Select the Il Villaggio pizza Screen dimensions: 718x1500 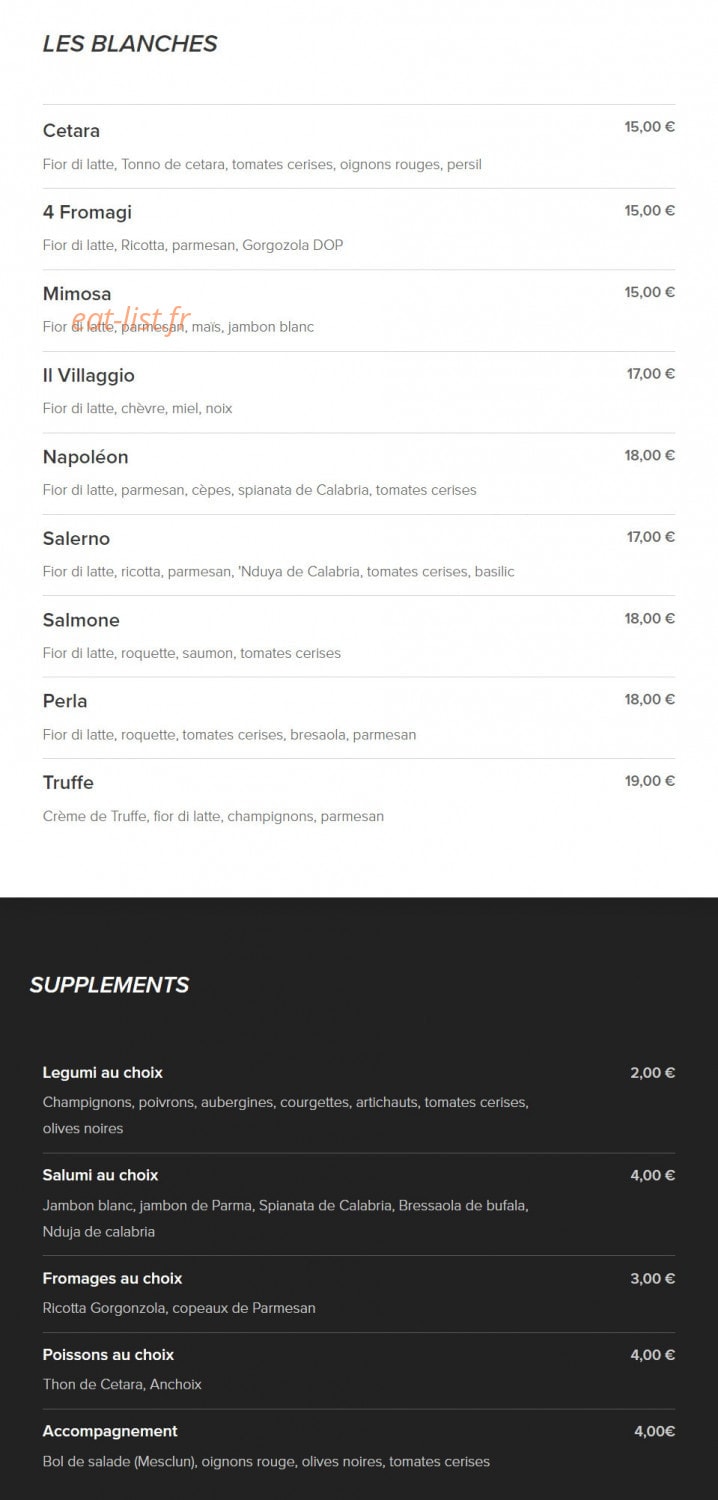point(88,376)
